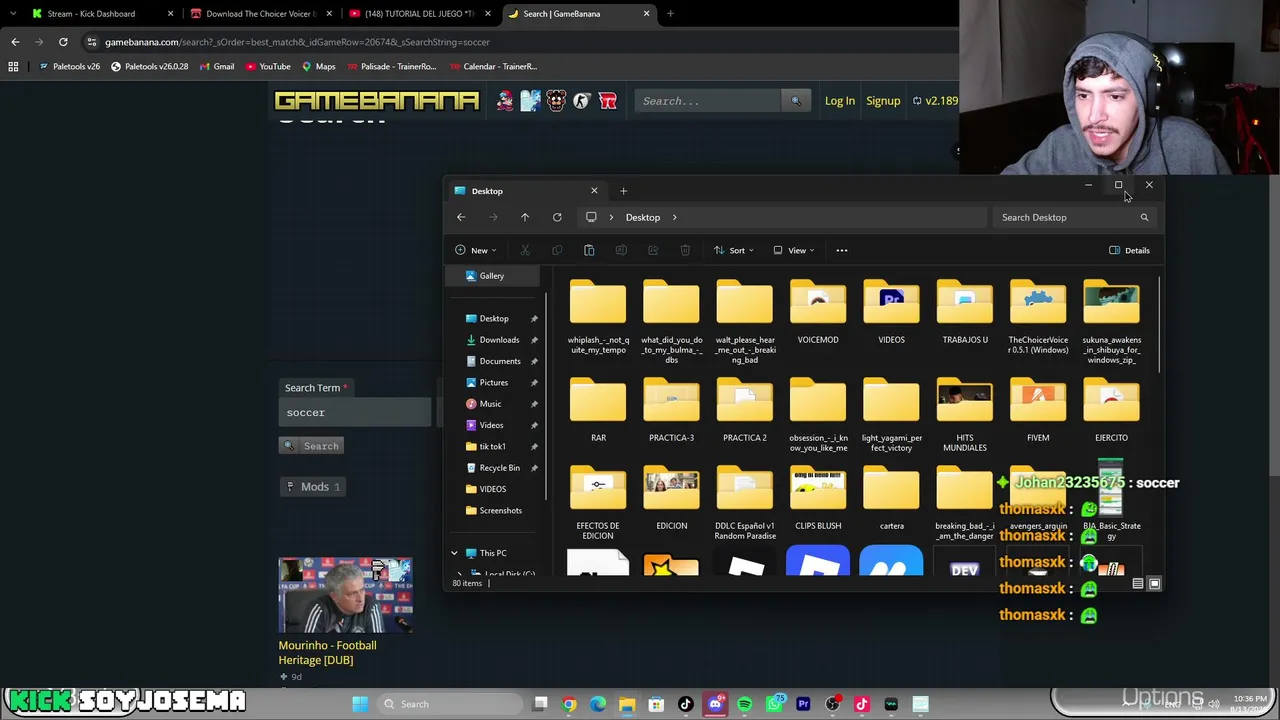The image size is (1280, 720).
Task: Open the Sort dropdown menu
Action: point(733,250)
